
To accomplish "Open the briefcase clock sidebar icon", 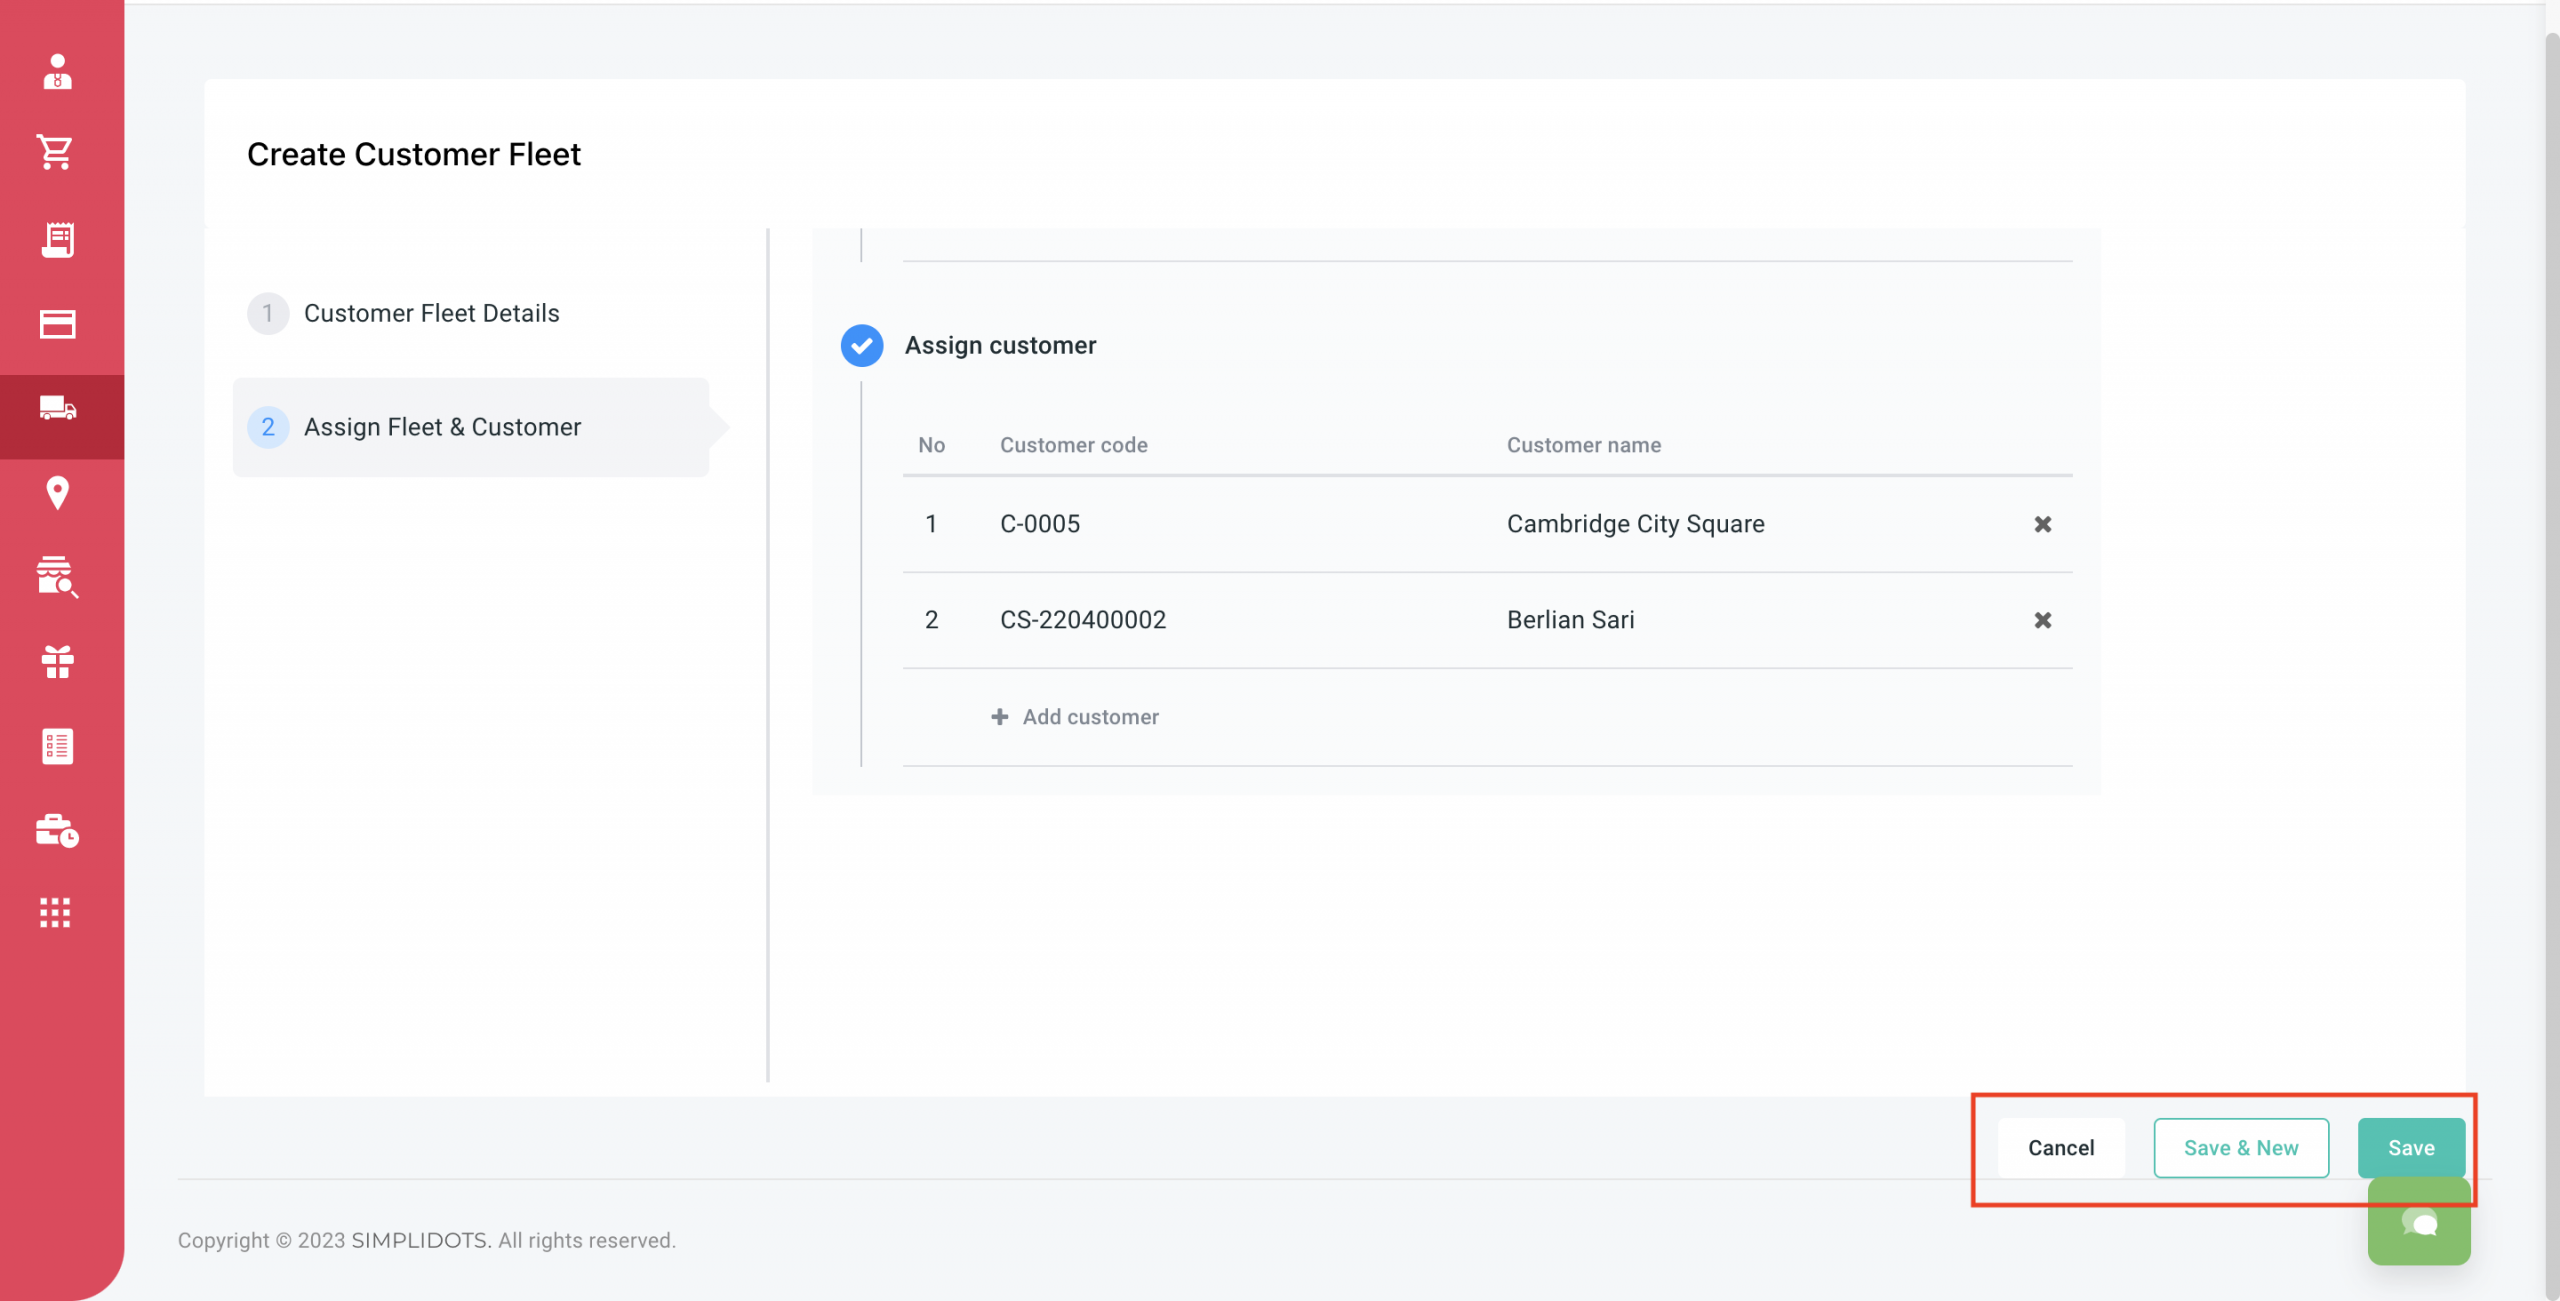I will point(57,831).
